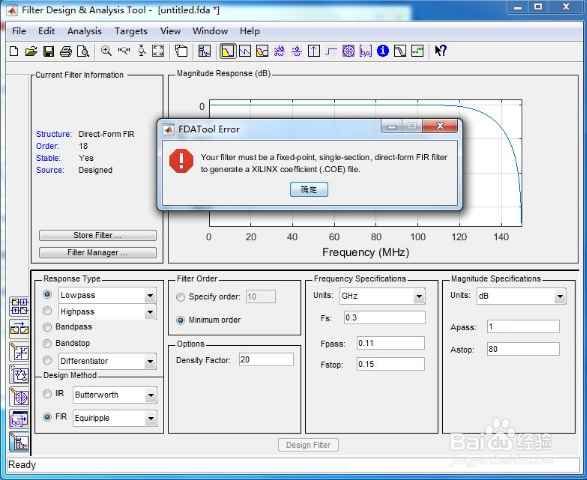This screenshot has width=587, height=480.
Task: Show Magnitude Response plot icon
Action: click(228, 51)
